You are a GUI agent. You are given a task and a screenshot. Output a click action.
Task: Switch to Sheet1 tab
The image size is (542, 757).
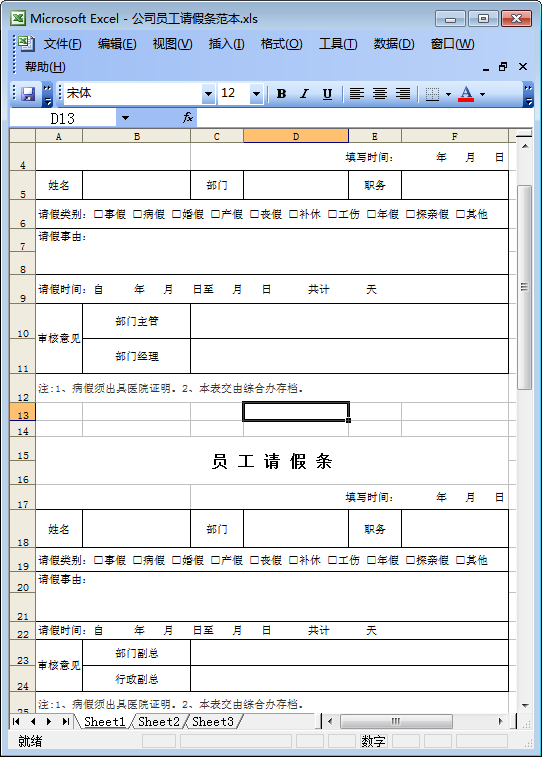tap(104, 721)
